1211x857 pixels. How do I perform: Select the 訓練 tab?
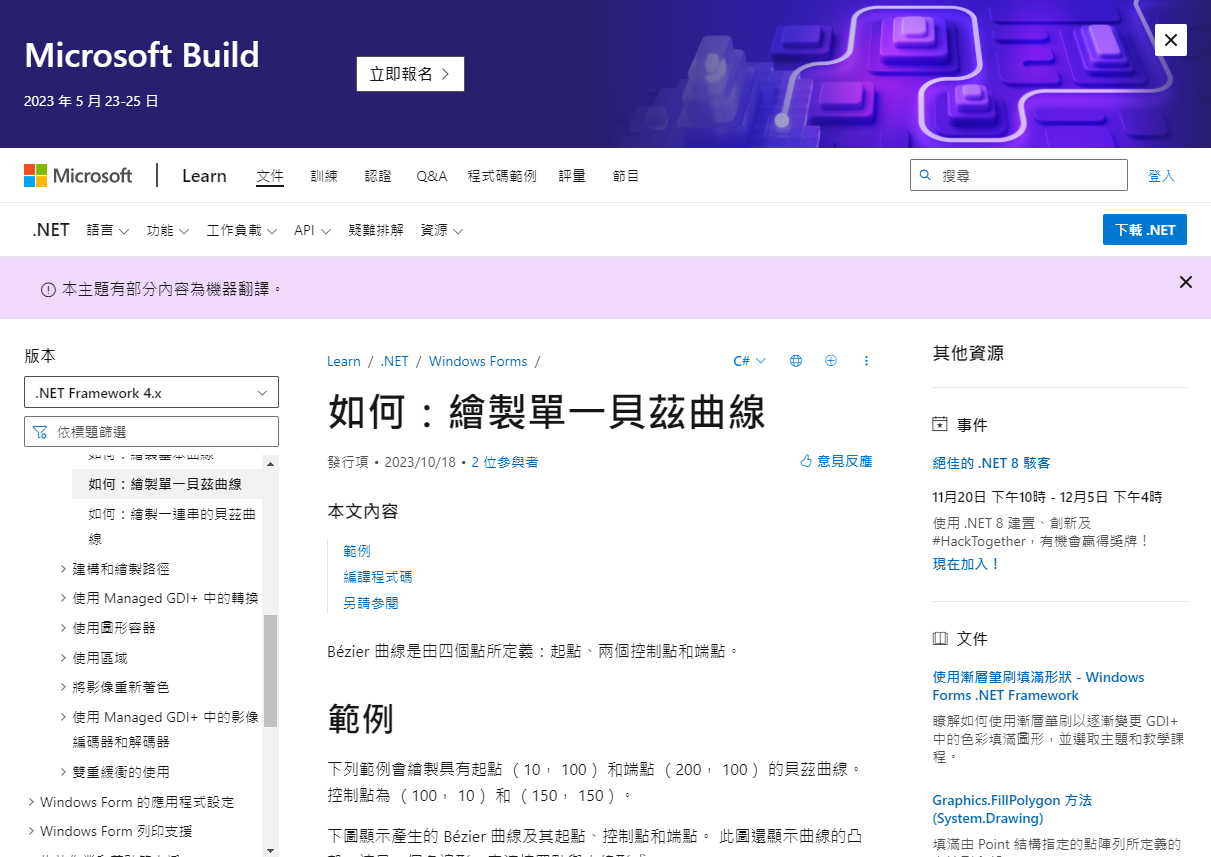pyautogui.click(x=324, y=176)
